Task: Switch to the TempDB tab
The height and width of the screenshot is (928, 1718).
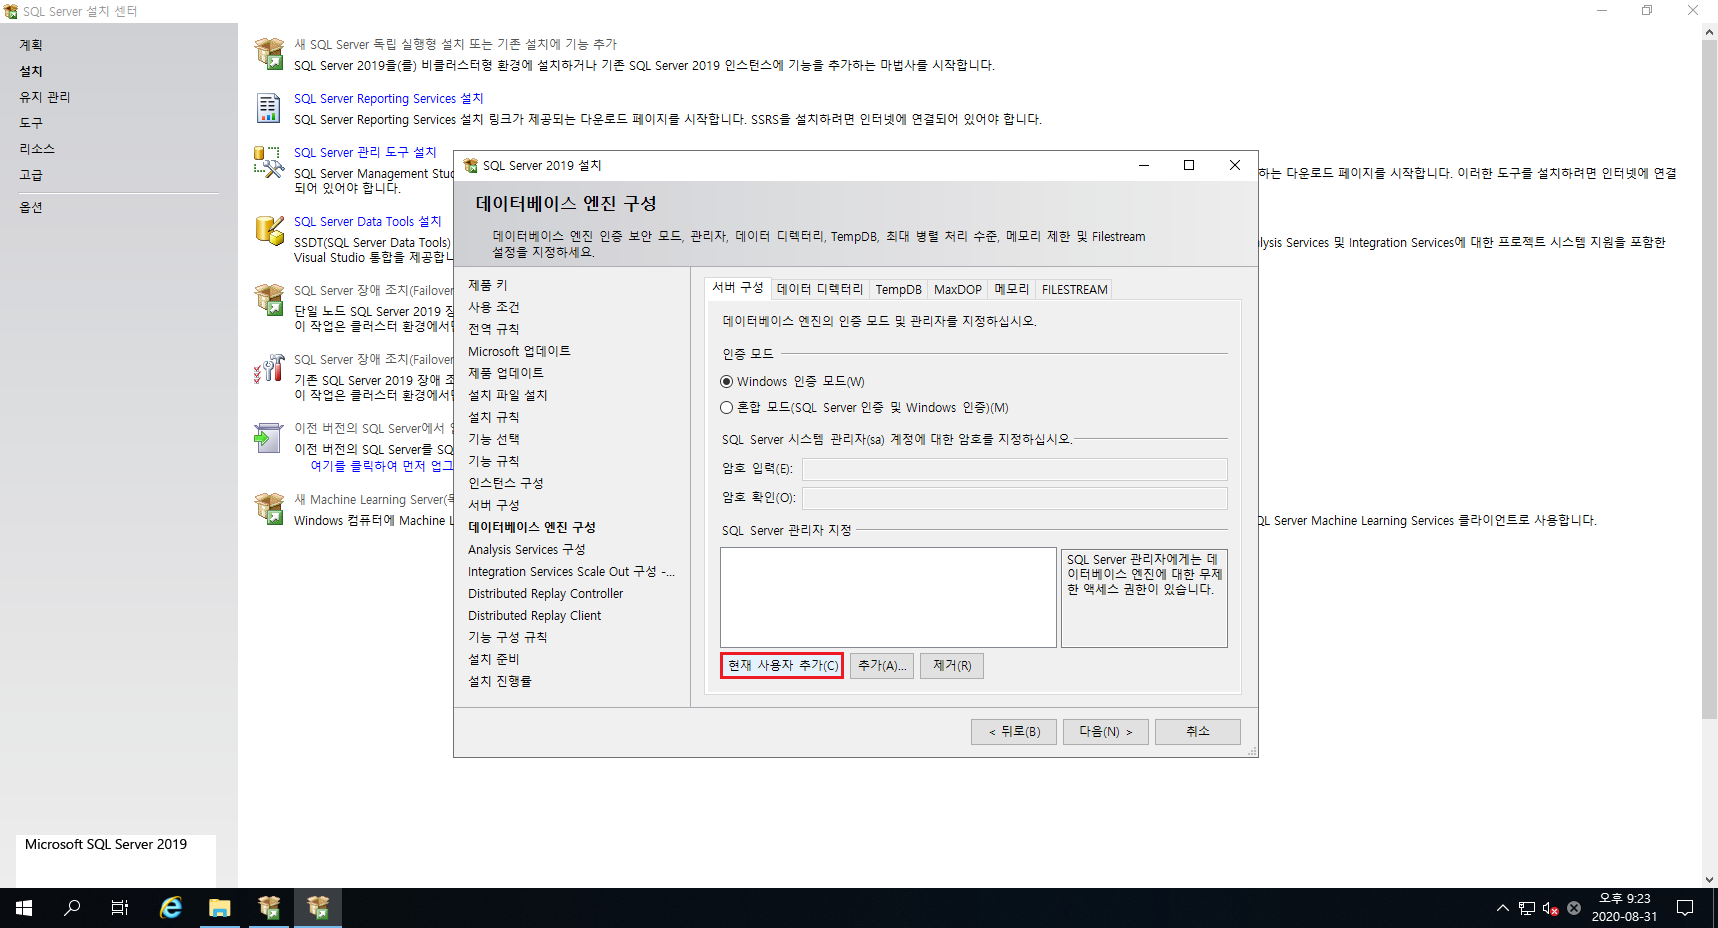Action: (898, 289)
